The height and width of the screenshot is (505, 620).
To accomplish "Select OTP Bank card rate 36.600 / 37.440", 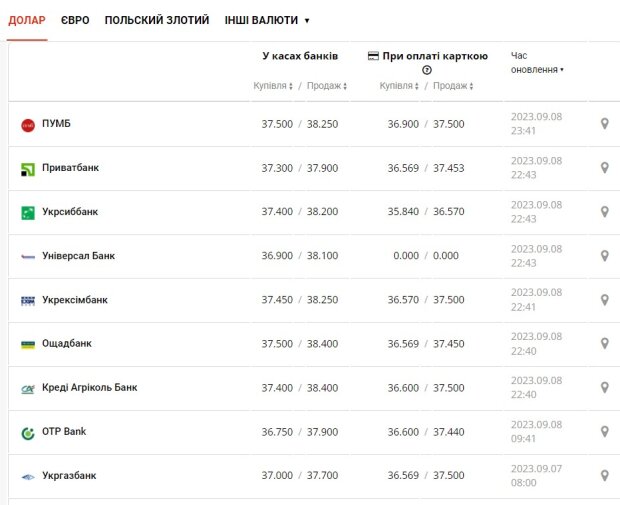I will pyautogui.click(x=426, y=432).
